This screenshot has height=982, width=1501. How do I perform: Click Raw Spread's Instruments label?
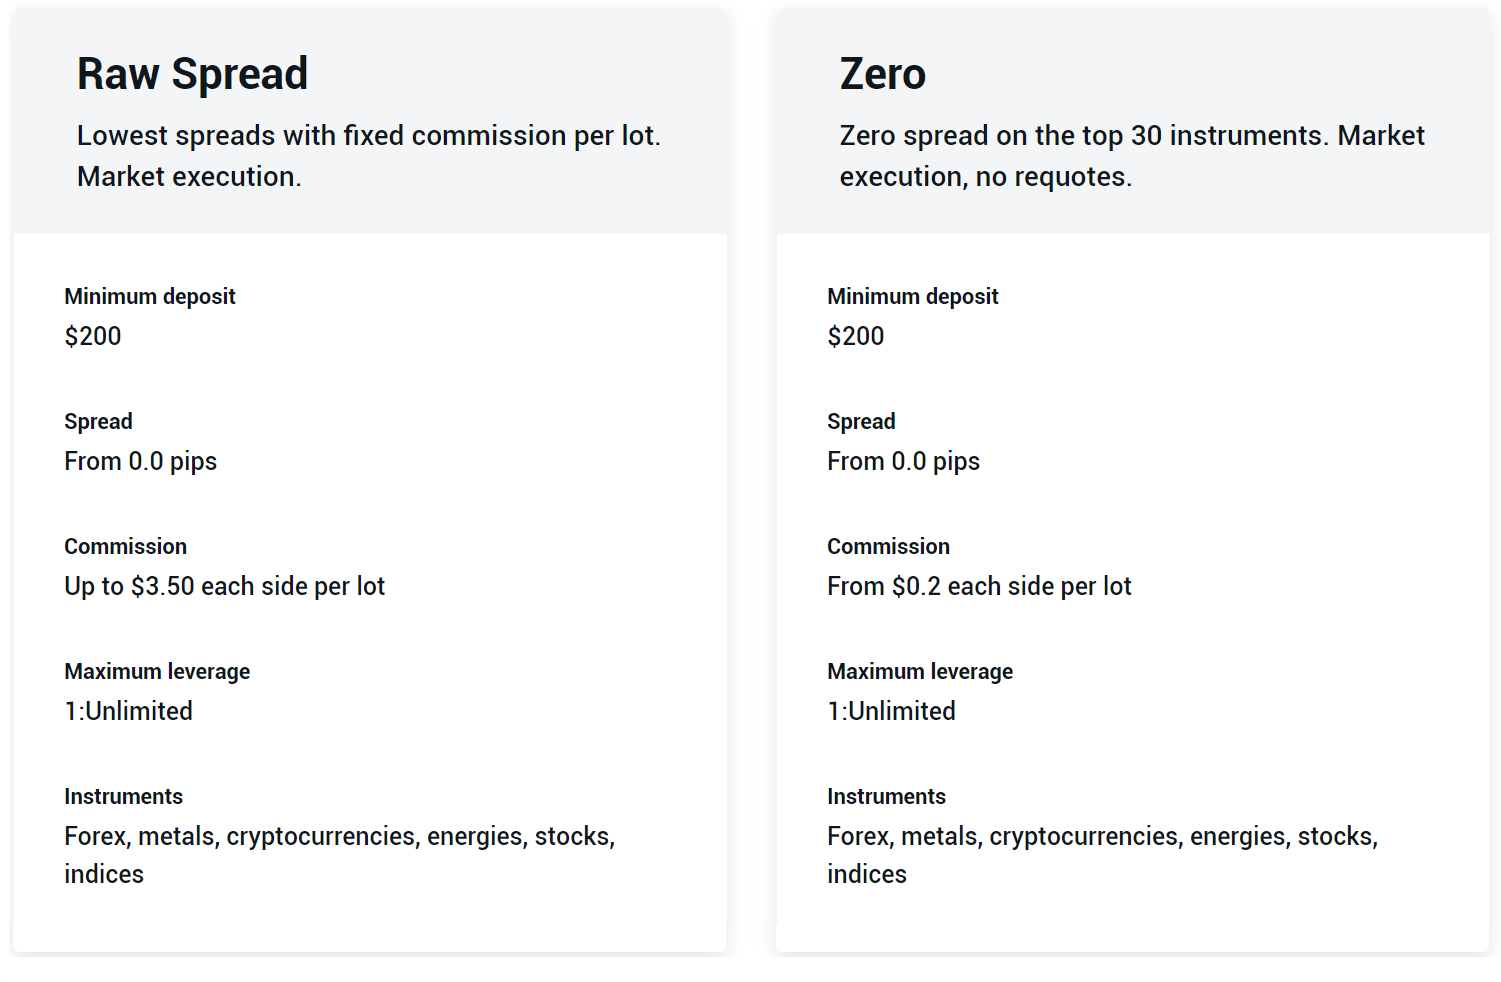click(123, 796)
